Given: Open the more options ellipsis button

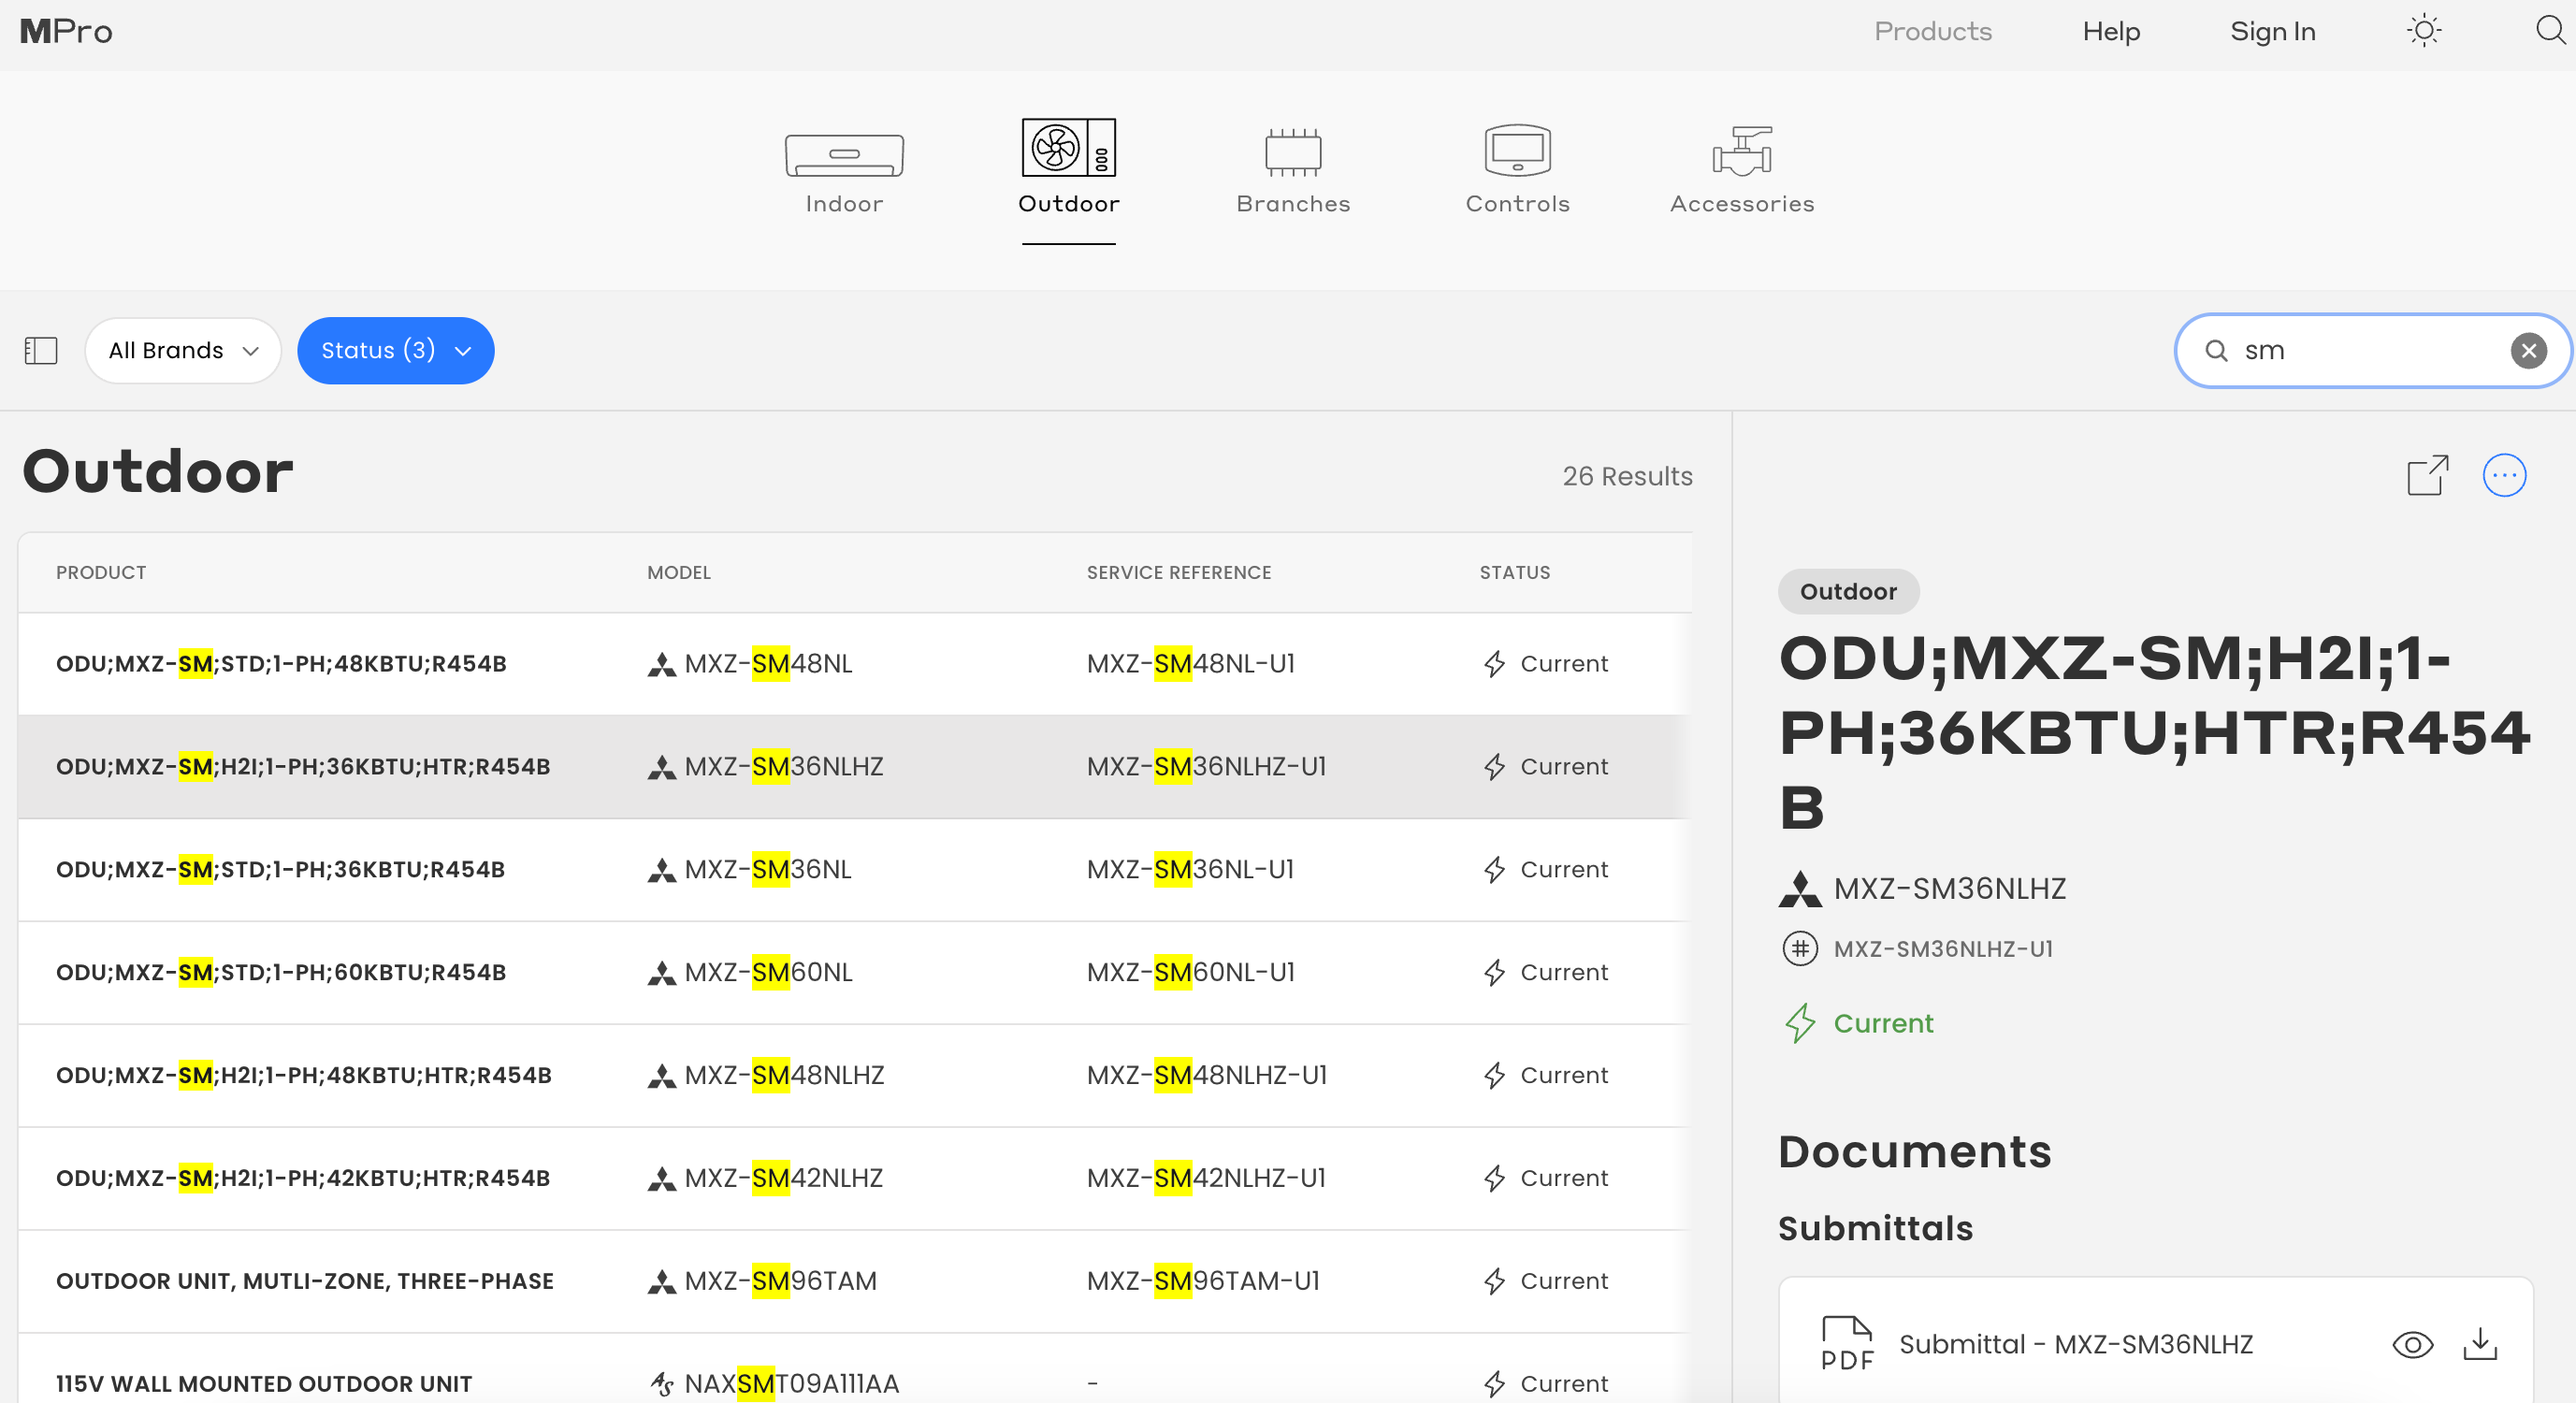Looking at the screenshot, I should (2503, 475).
